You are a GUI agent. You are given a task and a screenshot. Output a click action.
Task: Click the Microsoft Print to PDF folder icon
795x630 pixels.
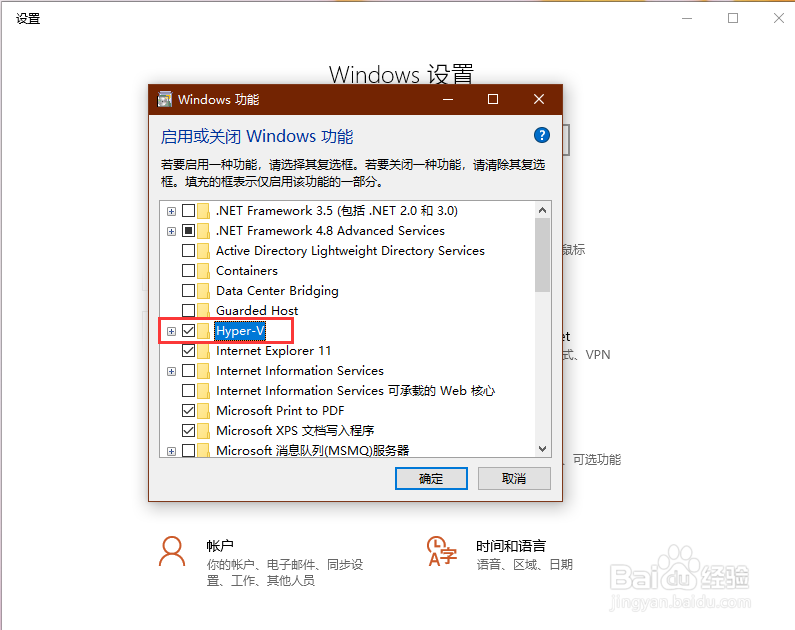[x=203, y=411]
